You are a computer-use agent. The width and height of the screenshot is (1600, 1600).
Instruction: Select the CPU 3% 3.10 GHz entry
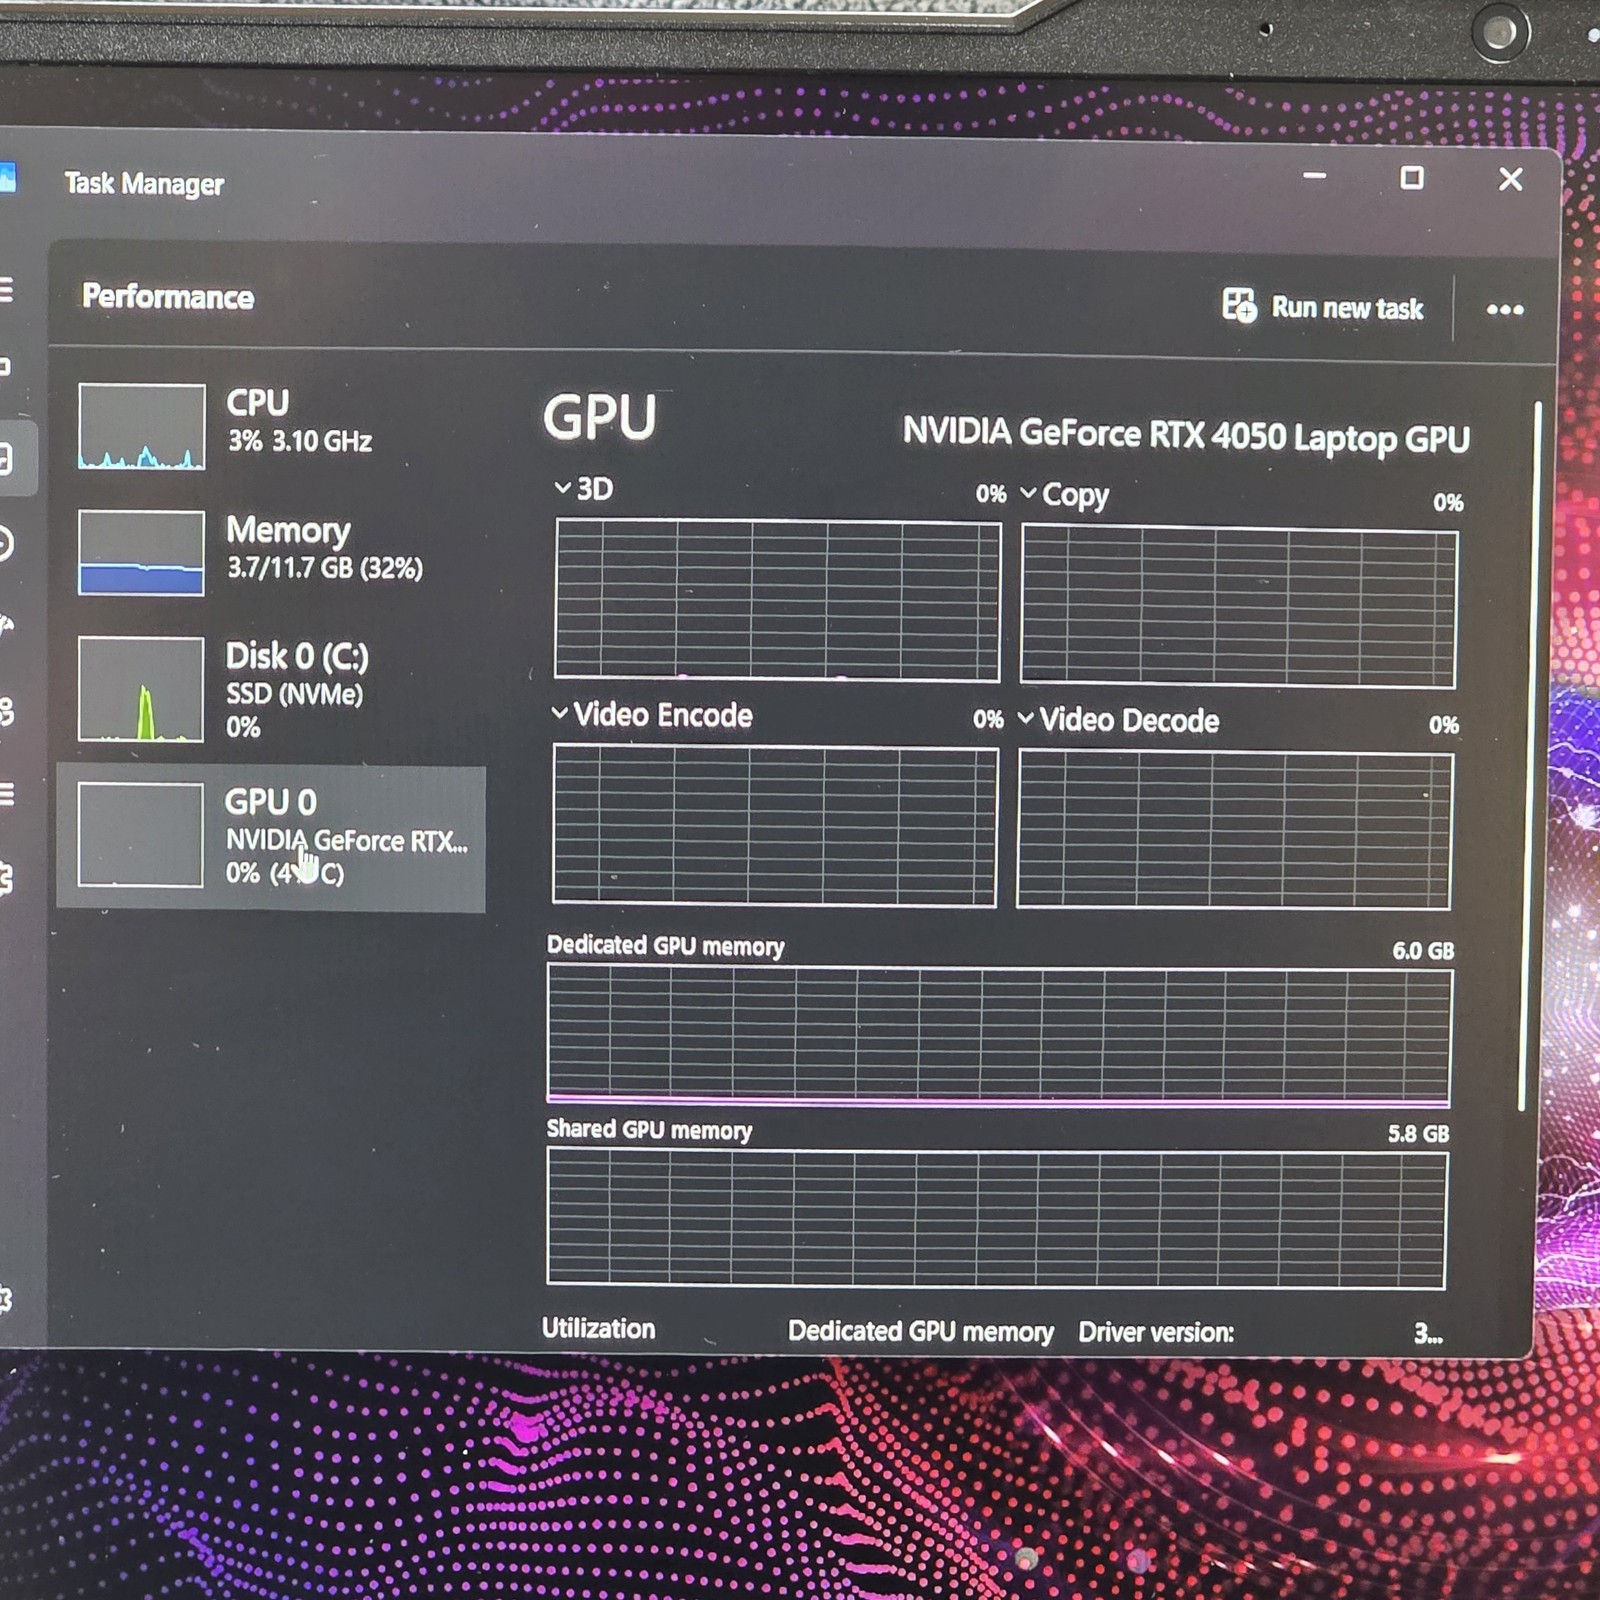coord(270,424)
